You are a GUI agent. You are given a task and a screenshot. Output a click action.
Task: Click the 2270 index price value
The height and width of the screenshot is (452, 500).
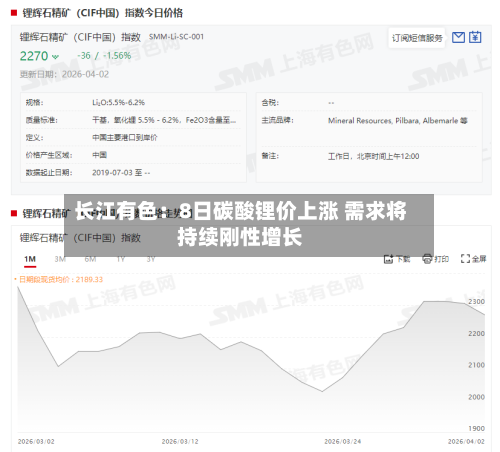click(34, 56)
